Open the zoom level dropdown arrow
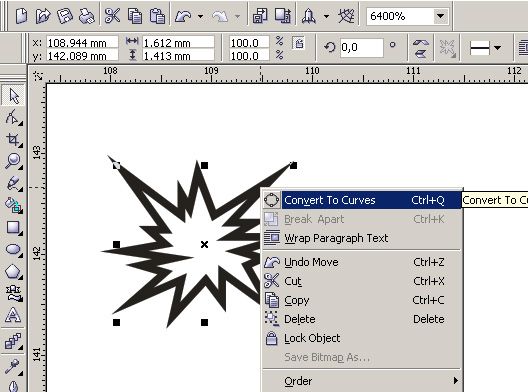 coord(440,16)
